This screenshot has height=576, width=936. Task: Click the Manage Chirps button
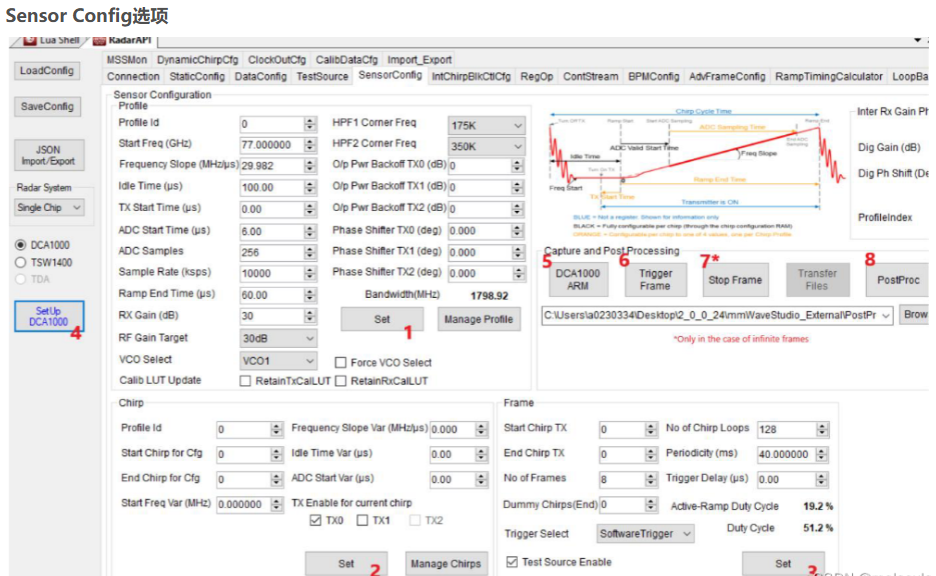446,563
